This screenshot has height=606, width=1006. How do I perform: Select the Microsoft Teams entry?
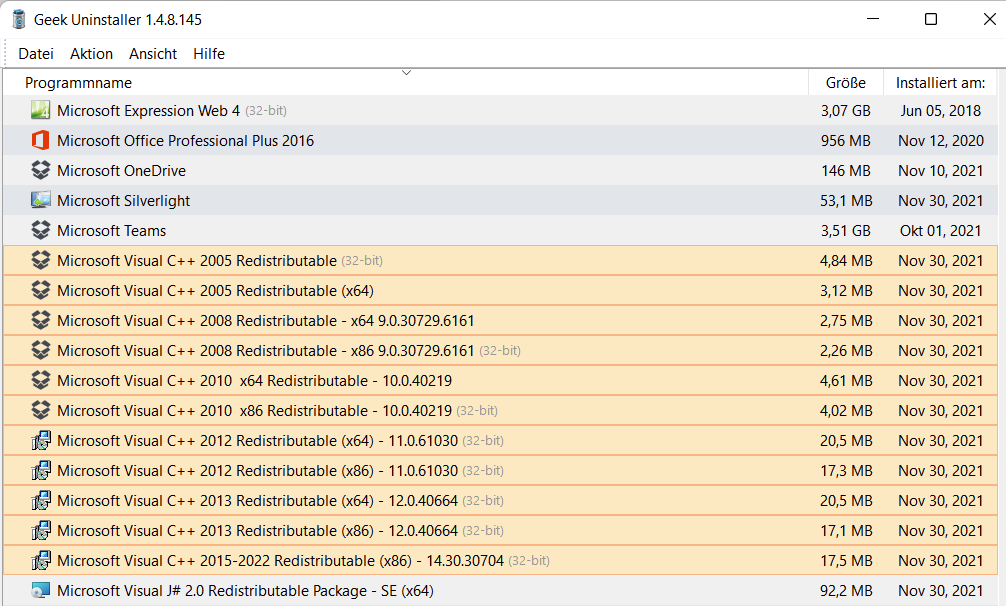tap(500, 230)
